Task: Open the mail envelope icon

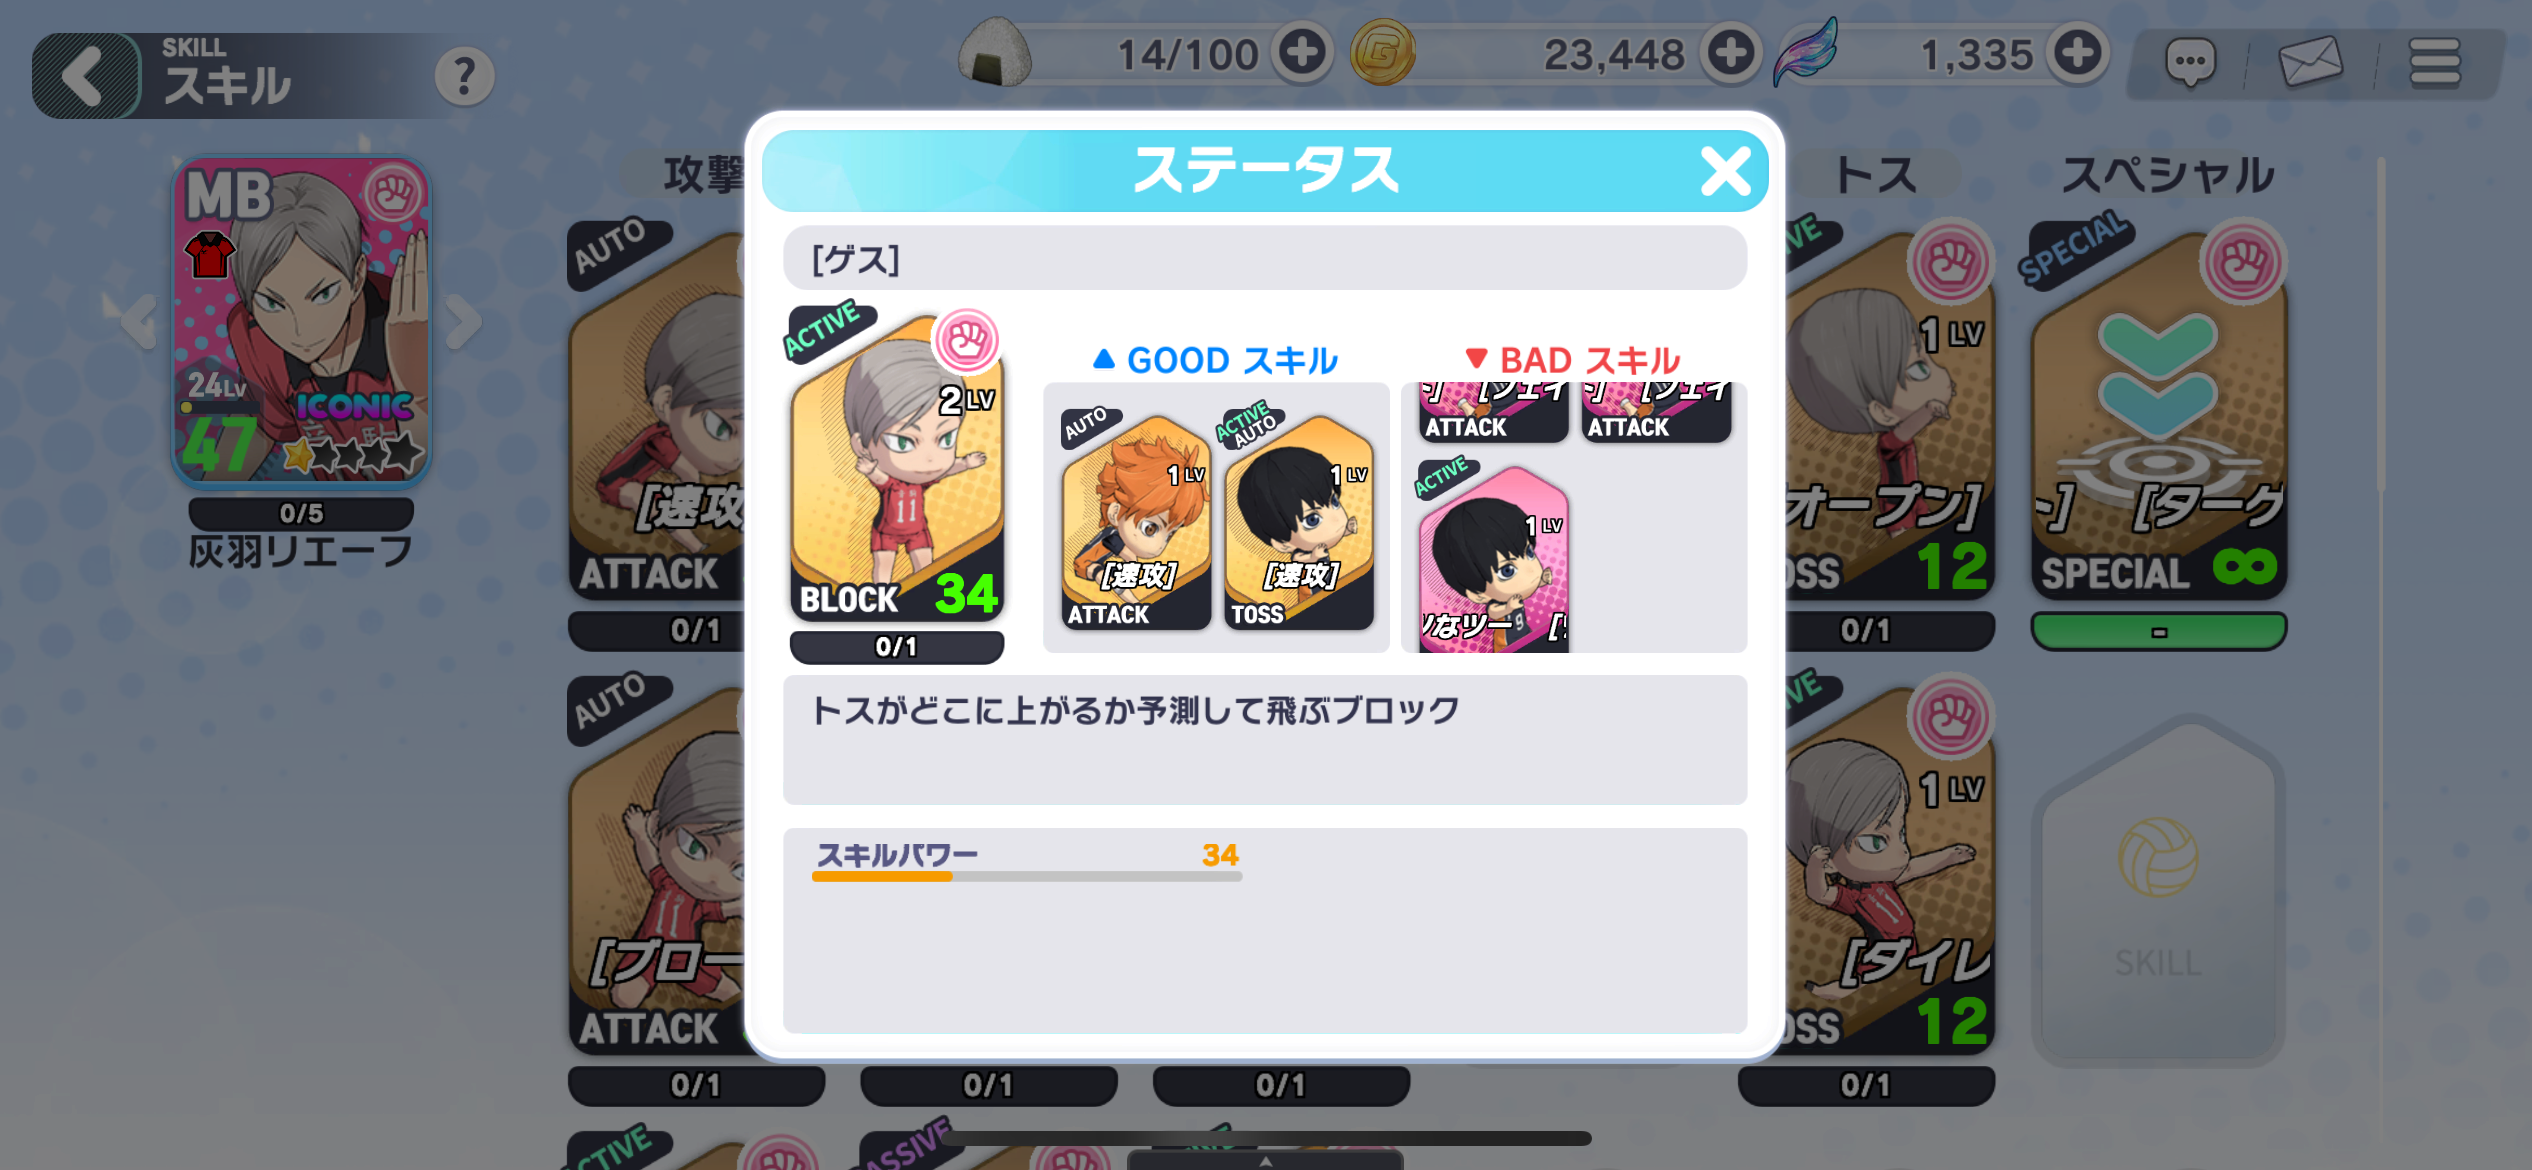Action: (2310, 62)
